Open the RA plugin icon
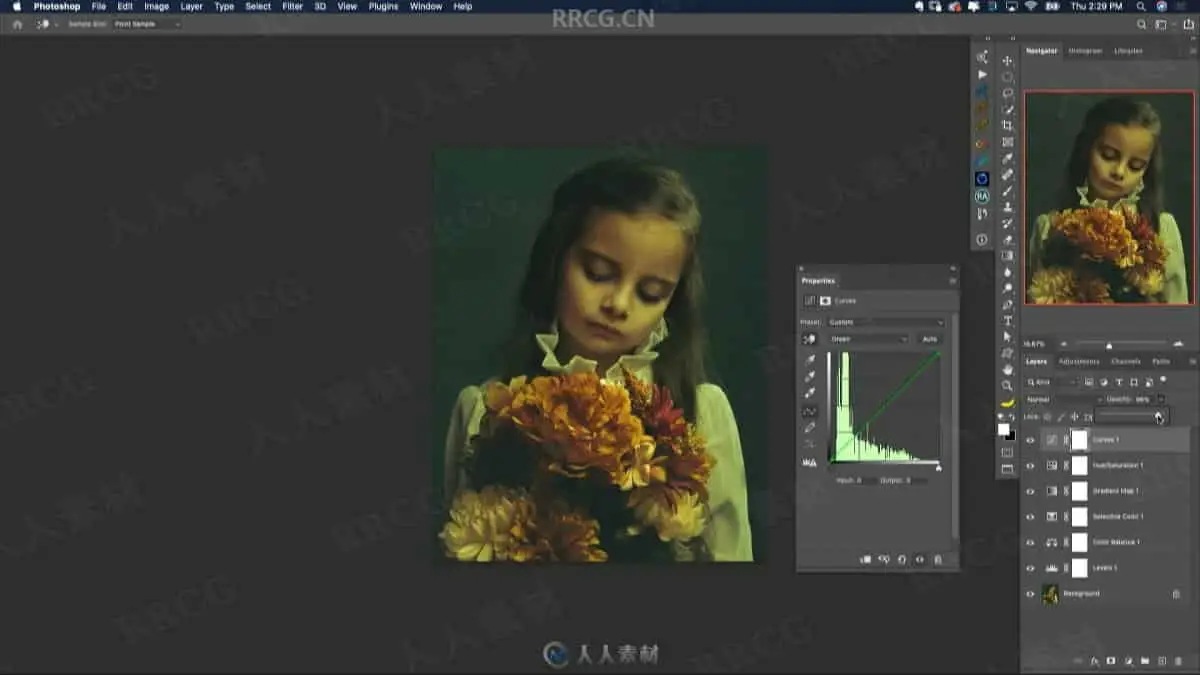Viewport: 1200px width, 675px height. [x=982, y=196]
